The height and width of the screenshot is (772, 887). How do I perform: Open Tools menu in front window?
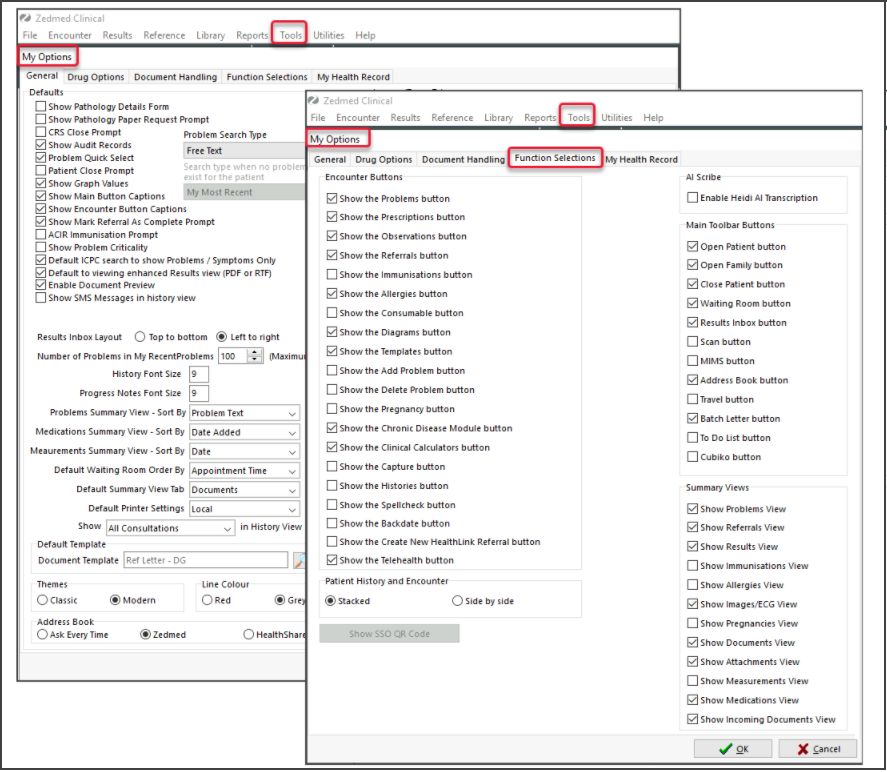pos(578,117)
